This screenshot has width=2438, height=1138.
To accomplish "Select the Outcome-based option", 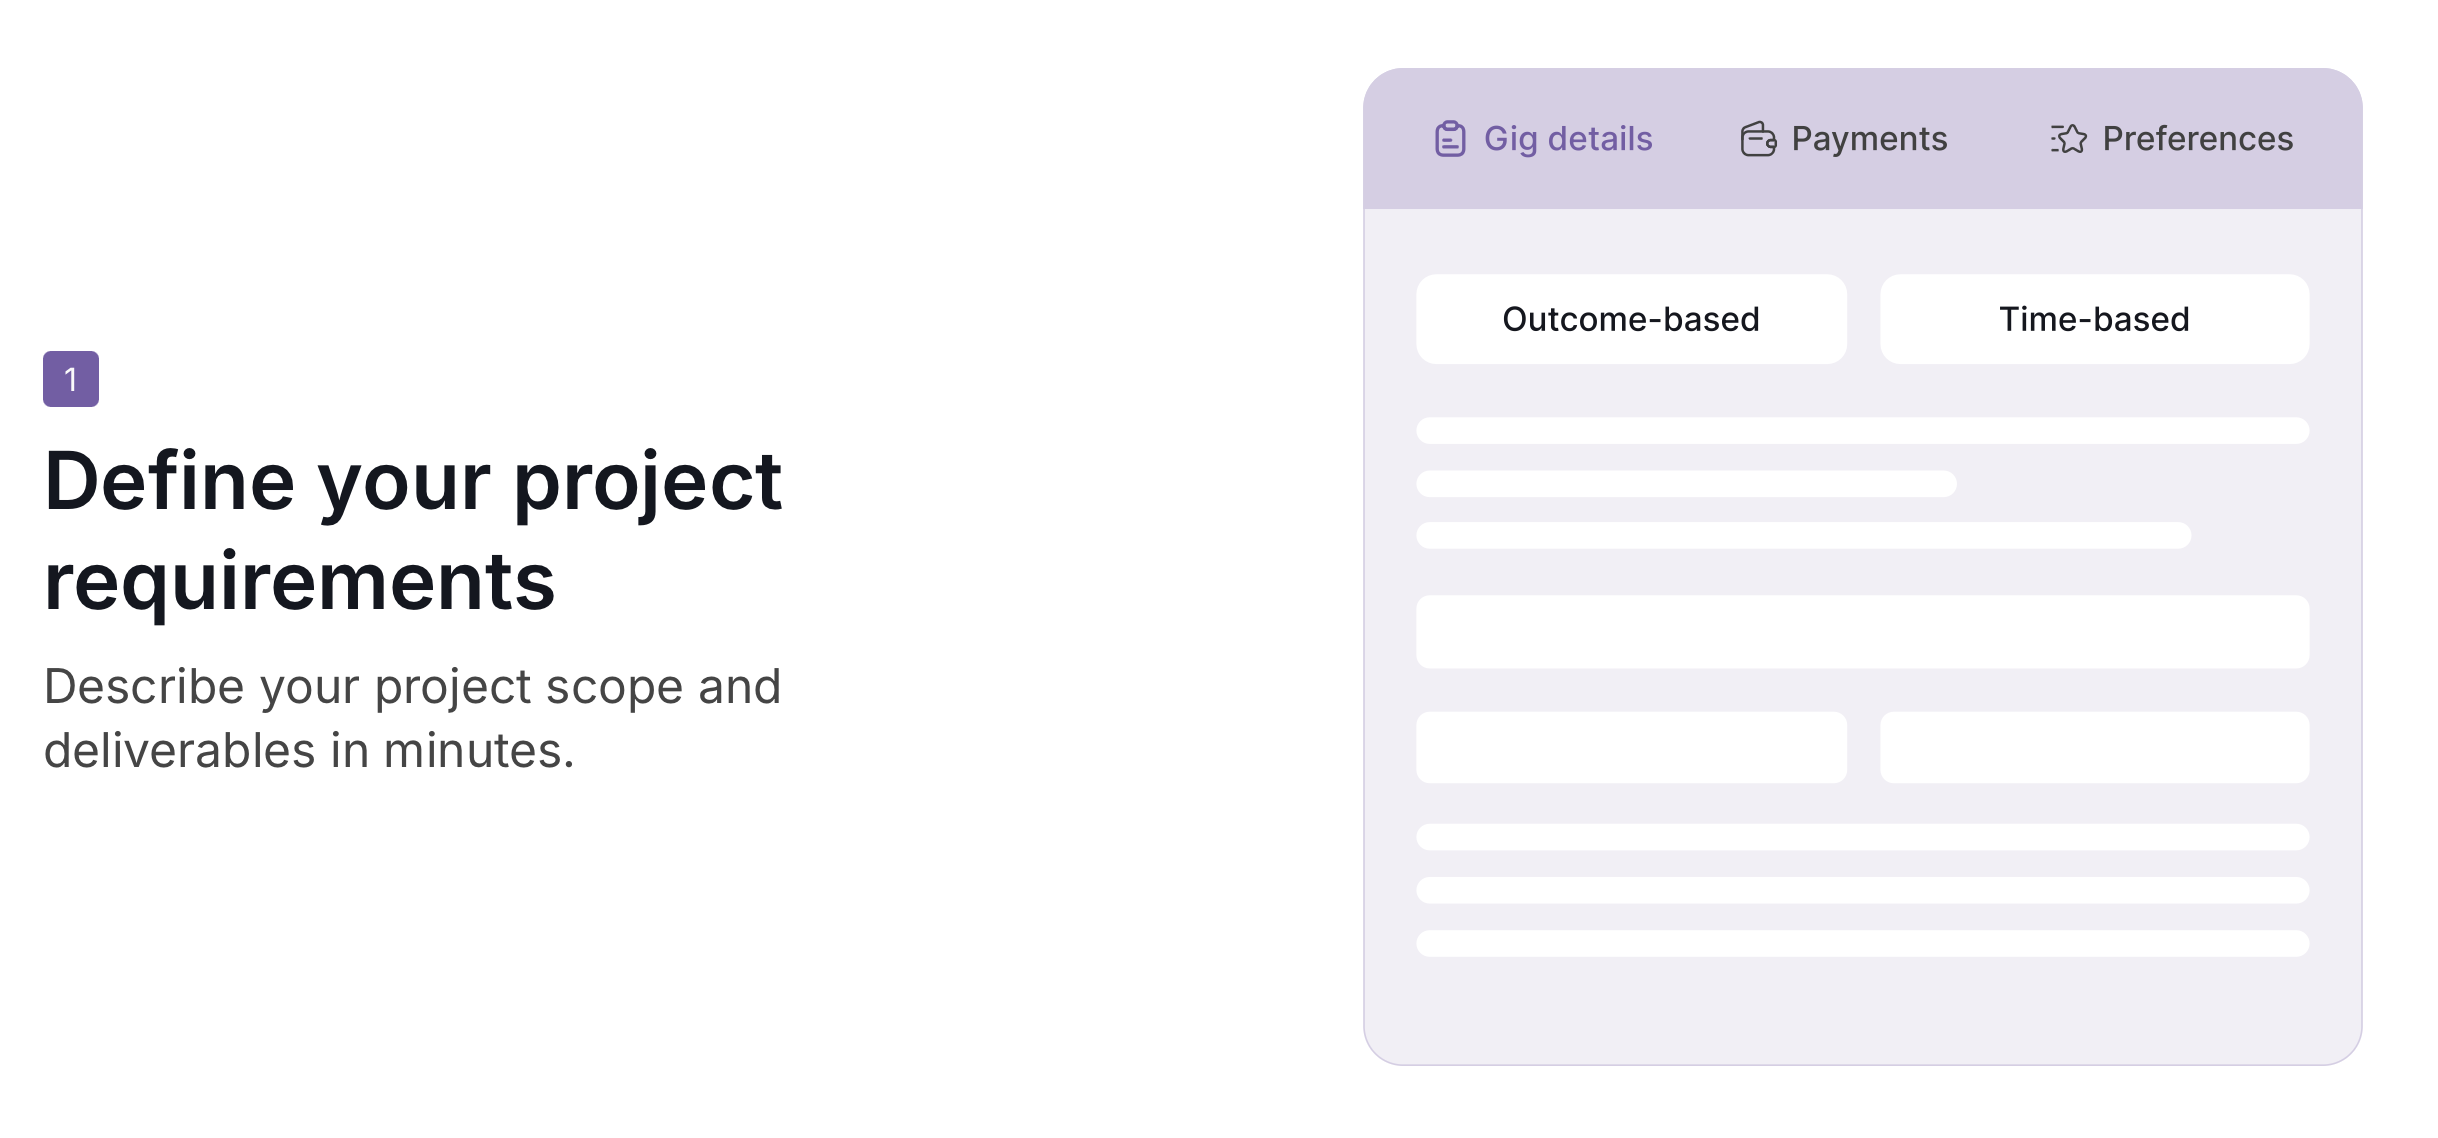I will coord(1630,319).
